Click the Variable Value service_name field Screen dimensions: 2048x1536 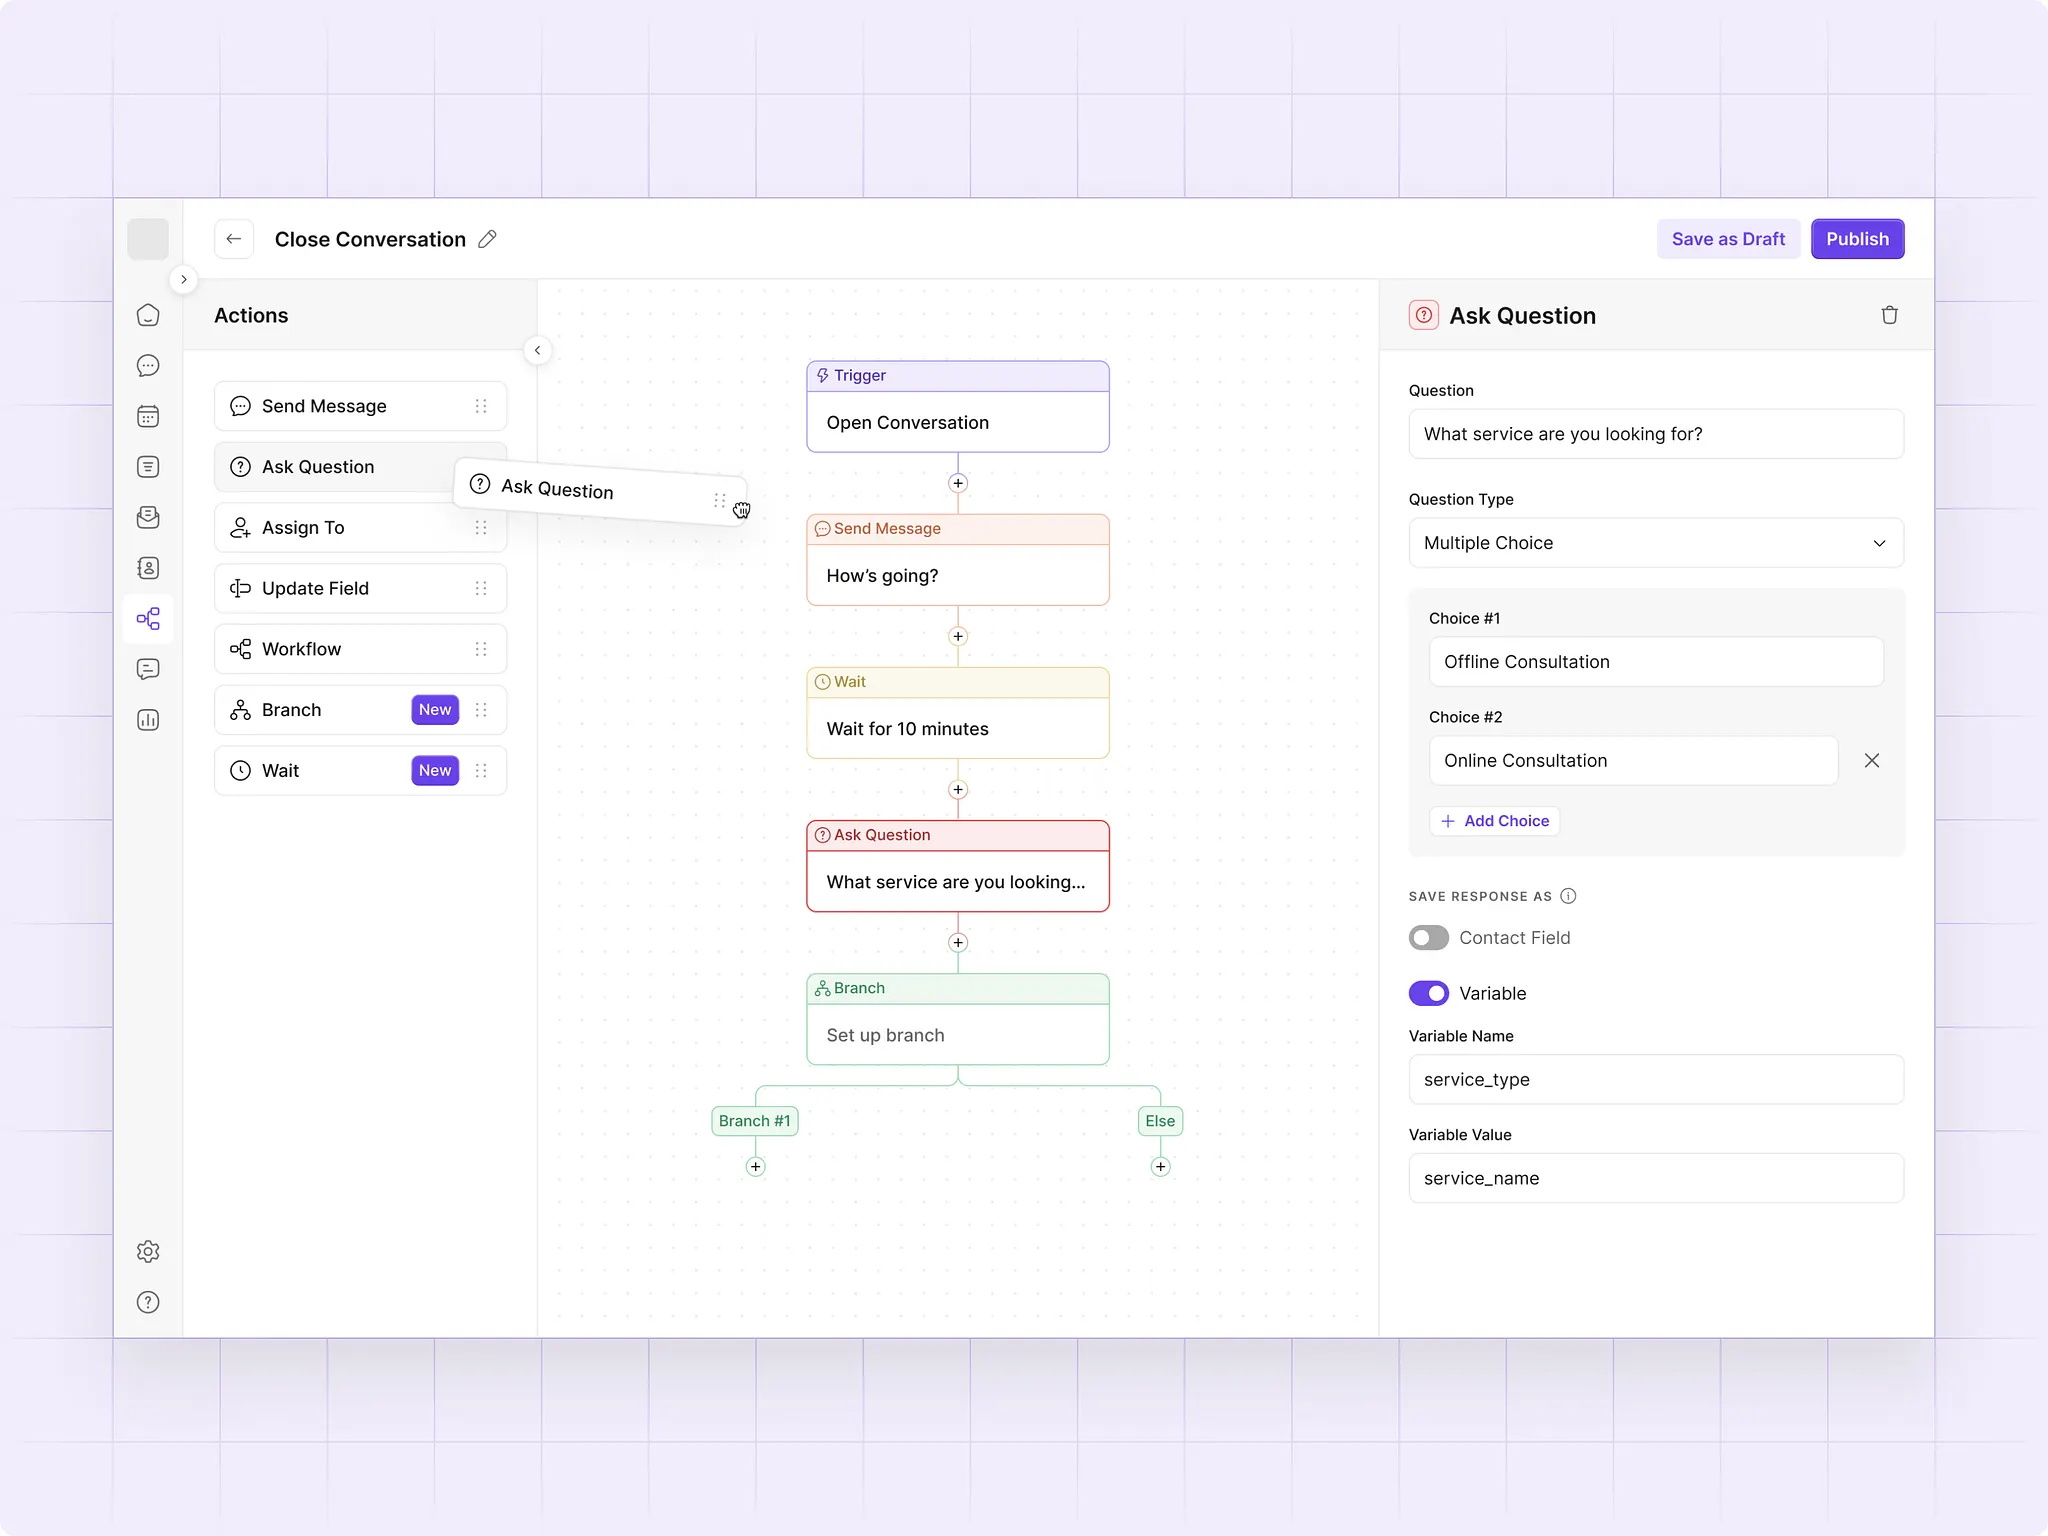pos(1656,1179)
